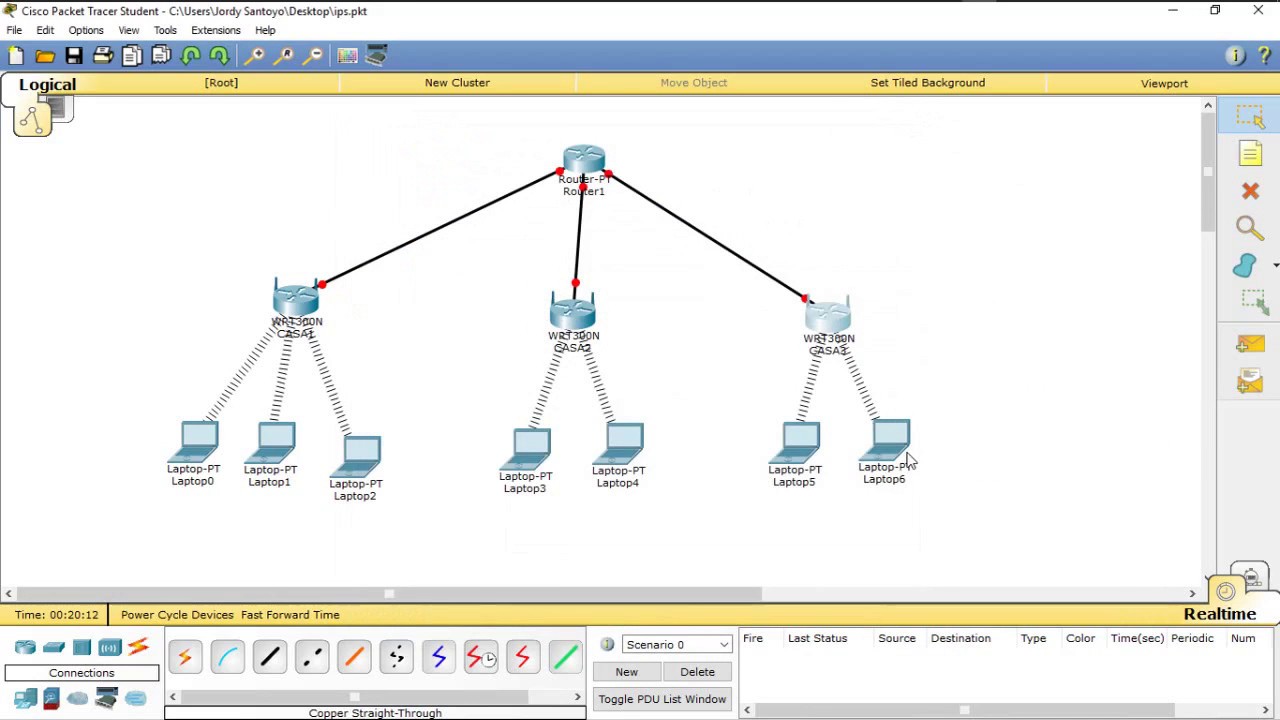Reset zoom with magnifier R icon

point(284,56)
